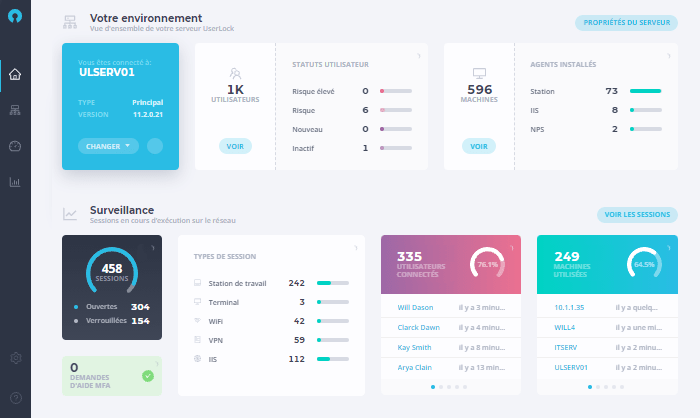Open the bar chart reports sidebar icon
The image size is (700, 418).
15,182
